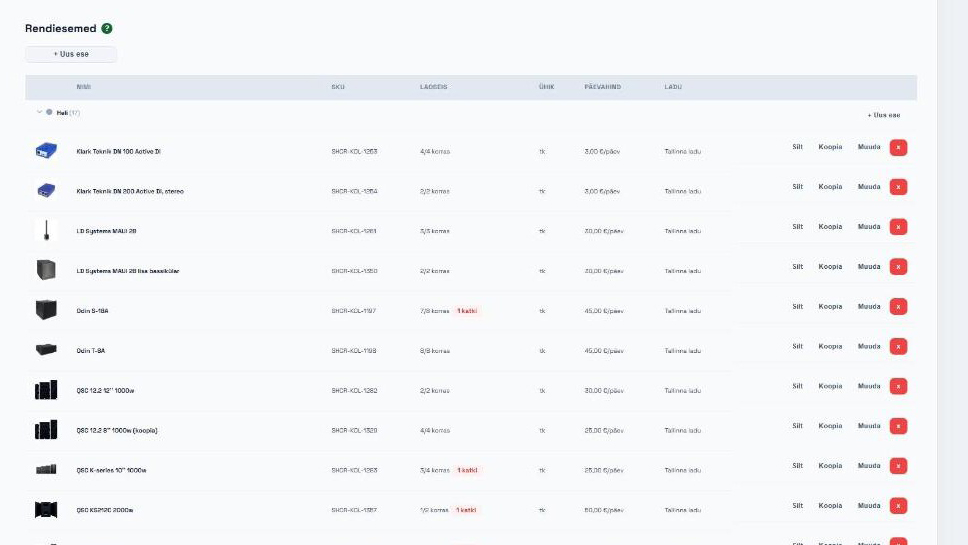The image size is (968, 545).
Task: Open the Klark Teknik DN 200 product thumbnail
Action: coord(46,190)
